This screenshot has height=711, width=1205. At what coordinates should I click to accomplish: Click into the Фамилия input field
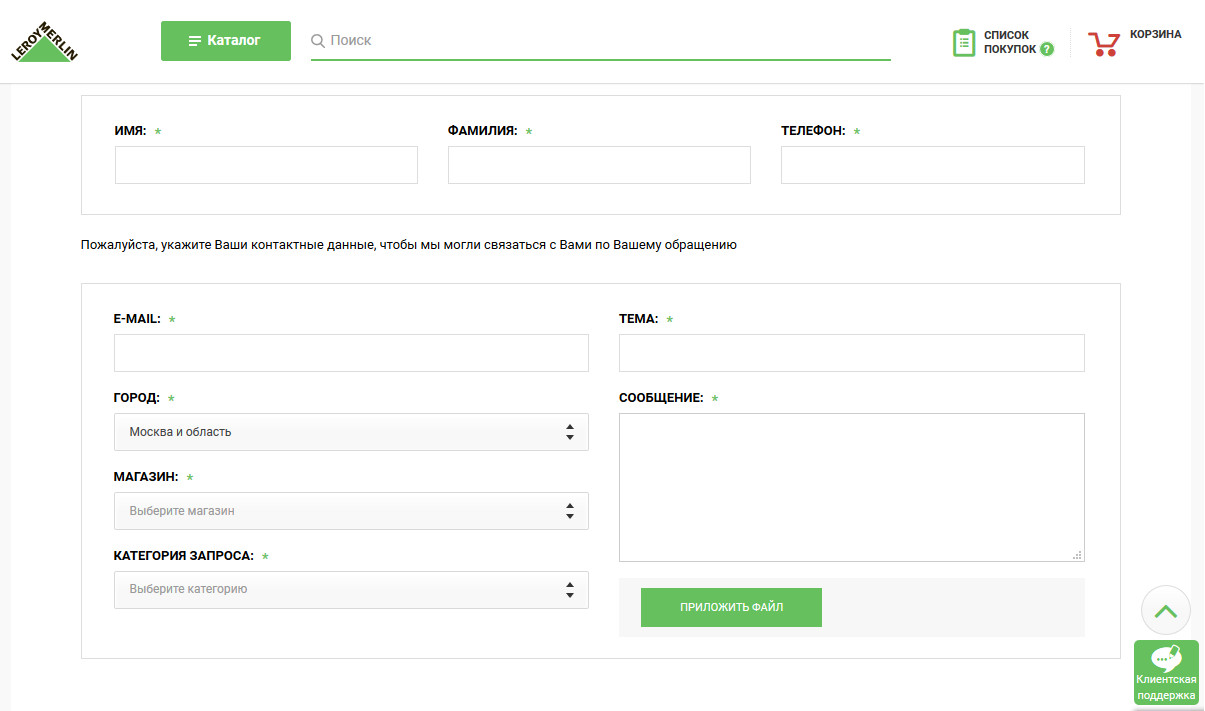[x=599, y=165]
